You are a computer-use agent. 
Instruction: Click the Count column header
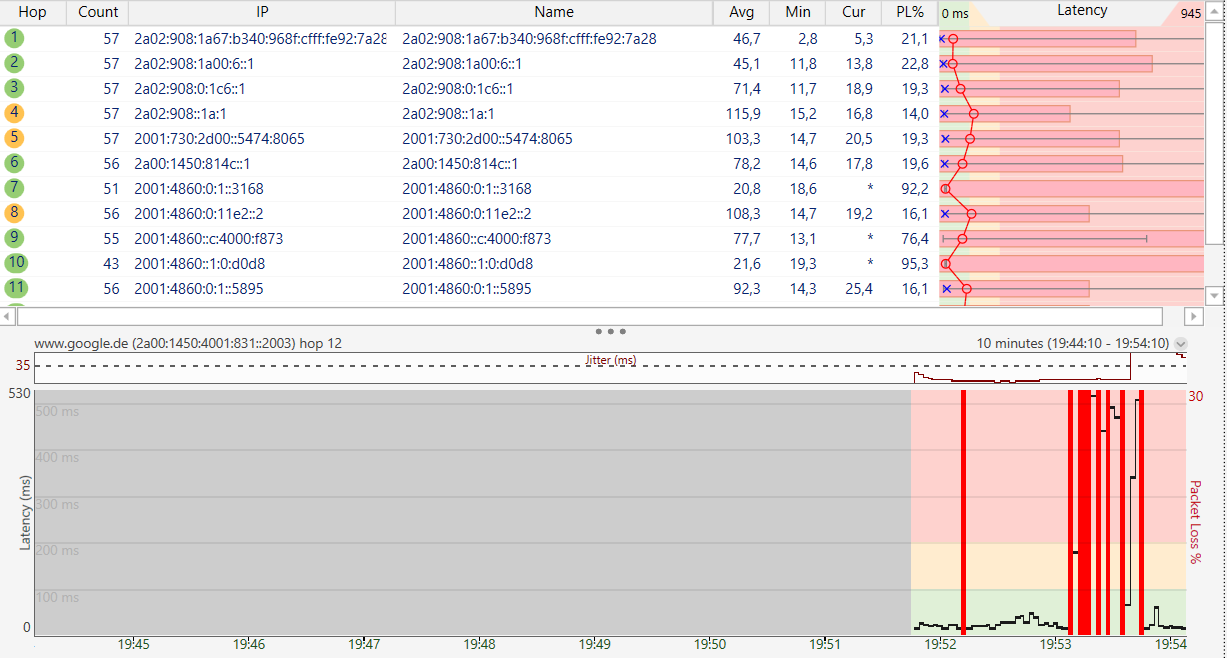[x=98, y=12]
